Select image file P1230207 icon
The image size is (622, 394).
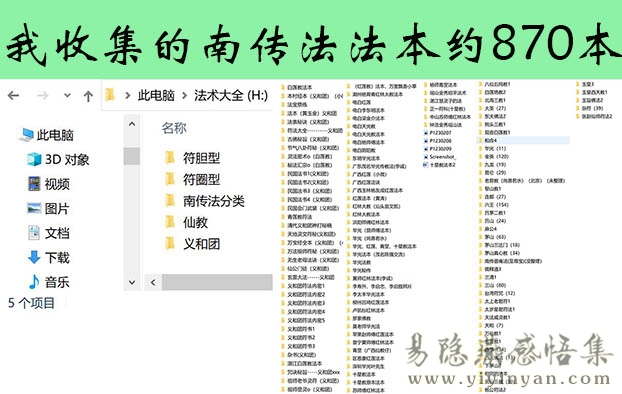(x=426, y=133)
